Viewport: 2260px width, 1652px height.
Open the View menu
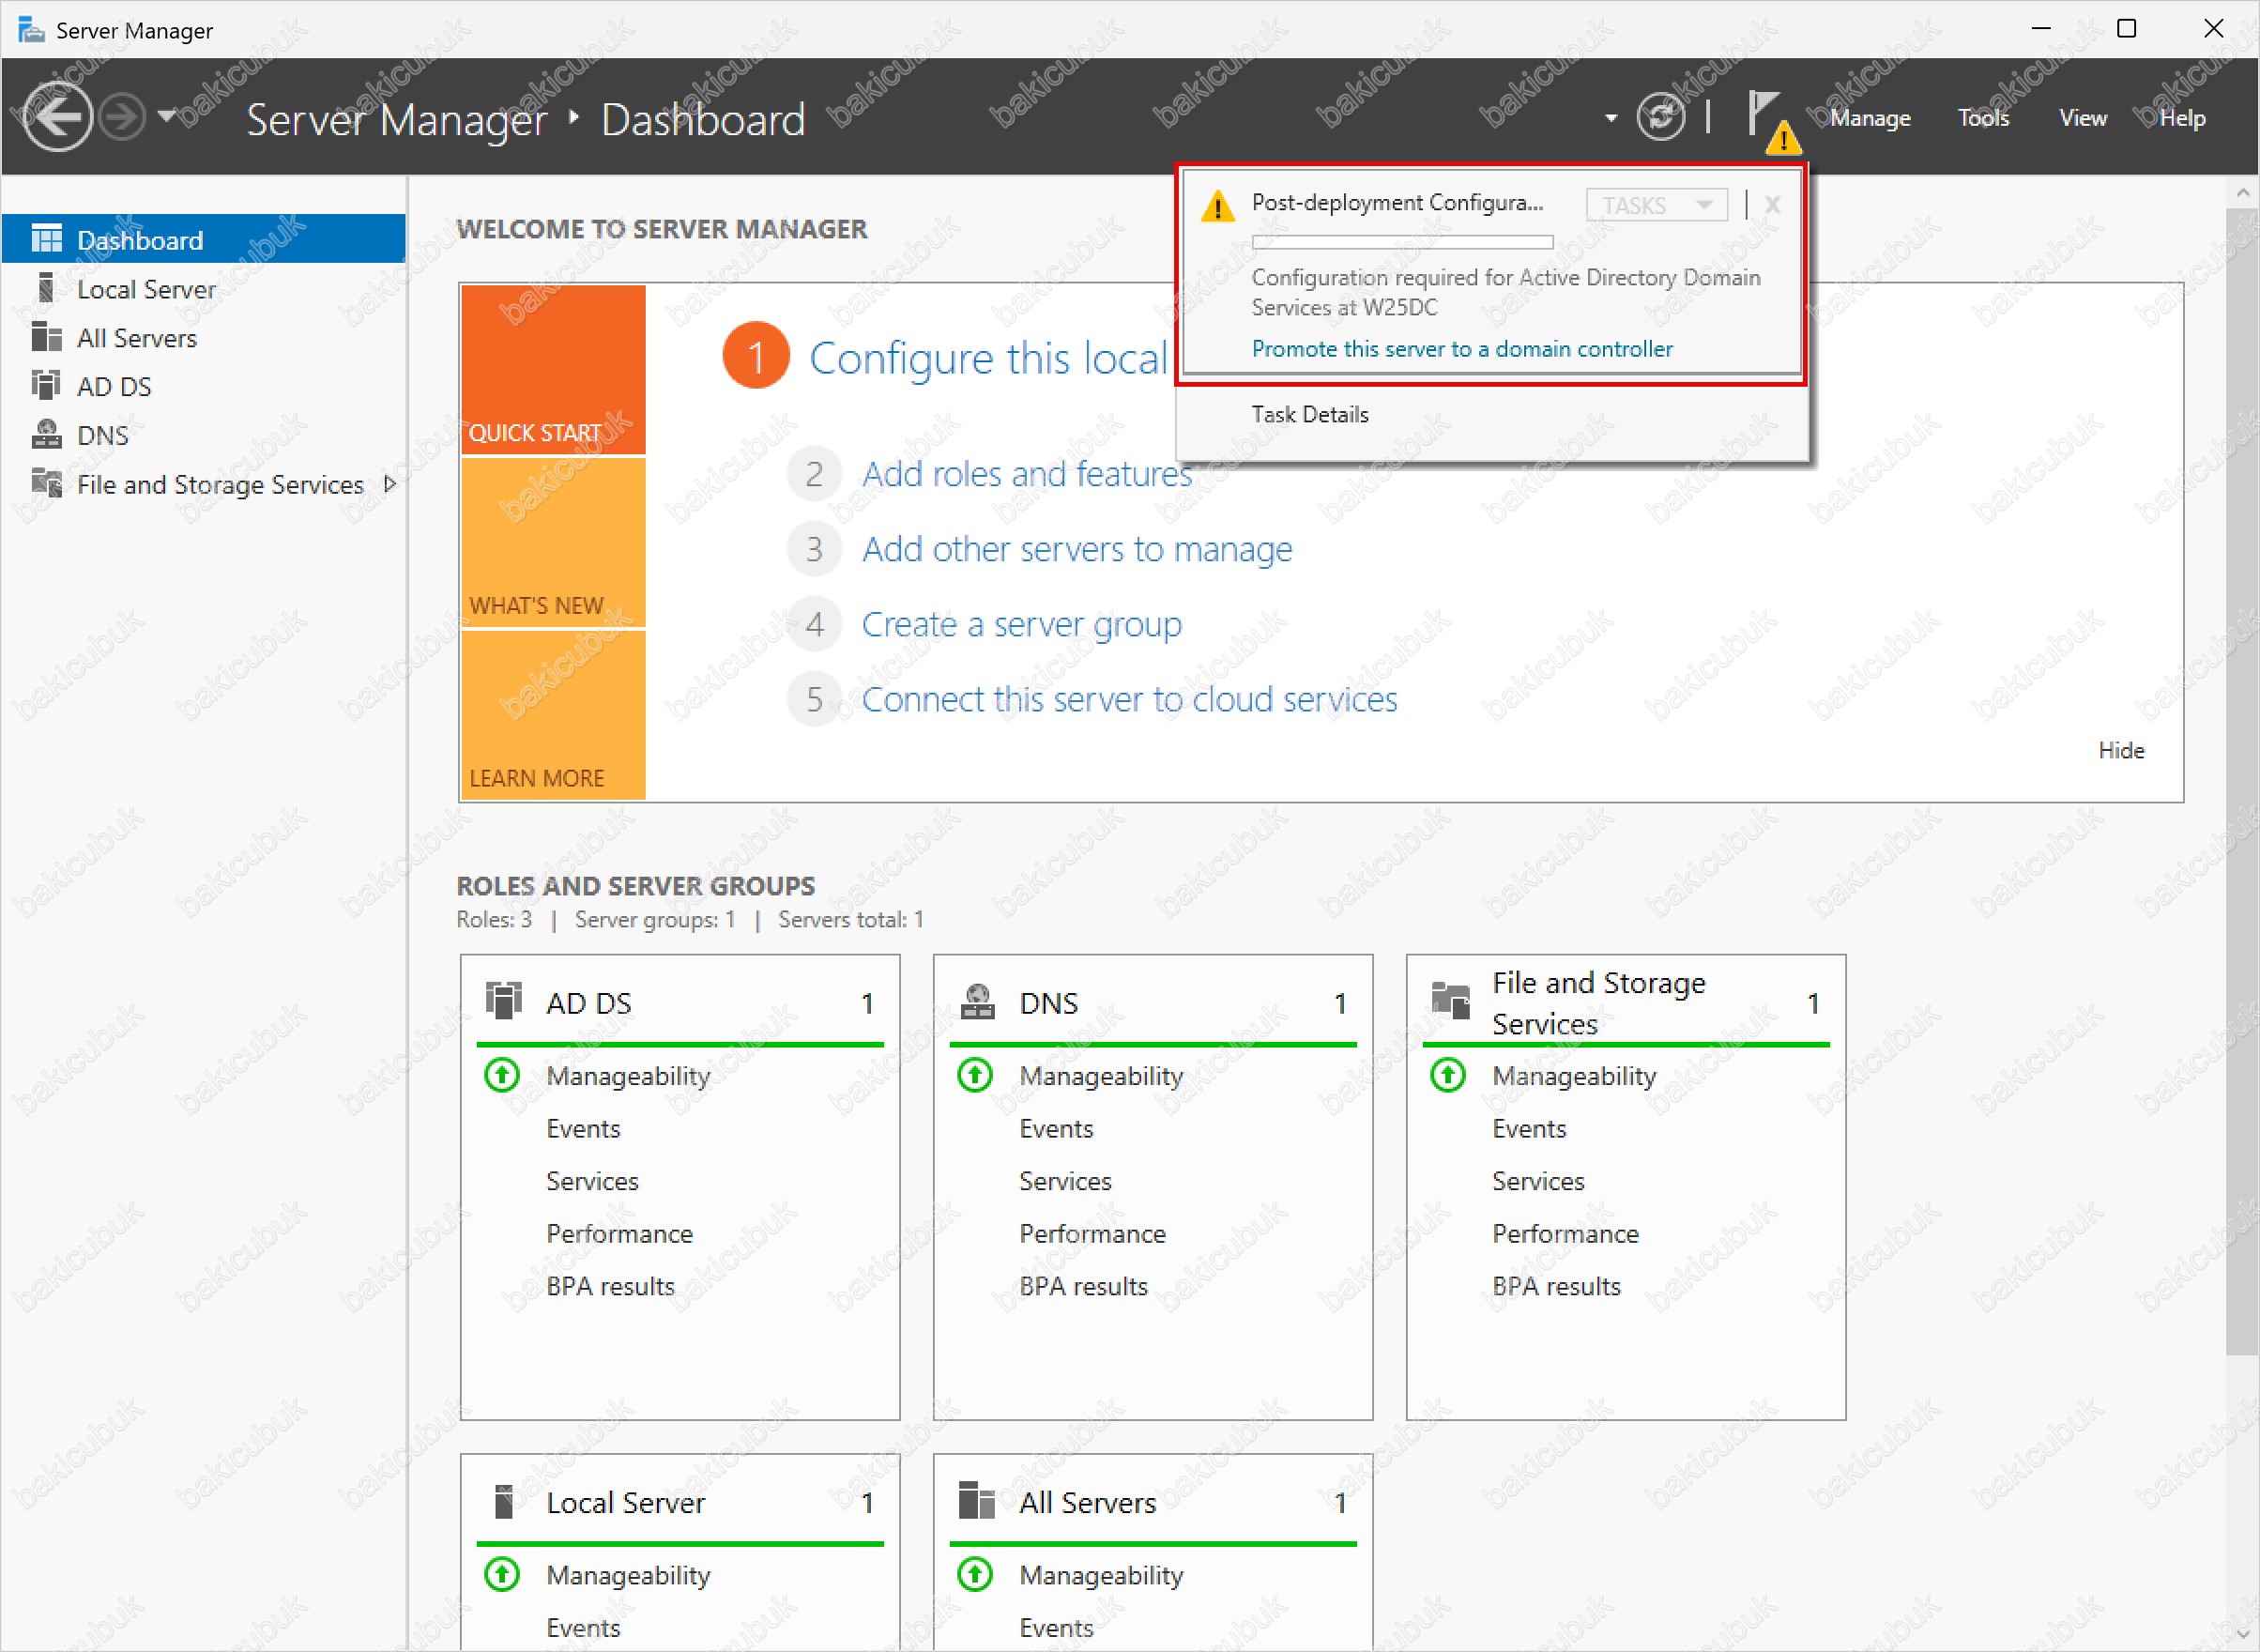click(2082, 118)
